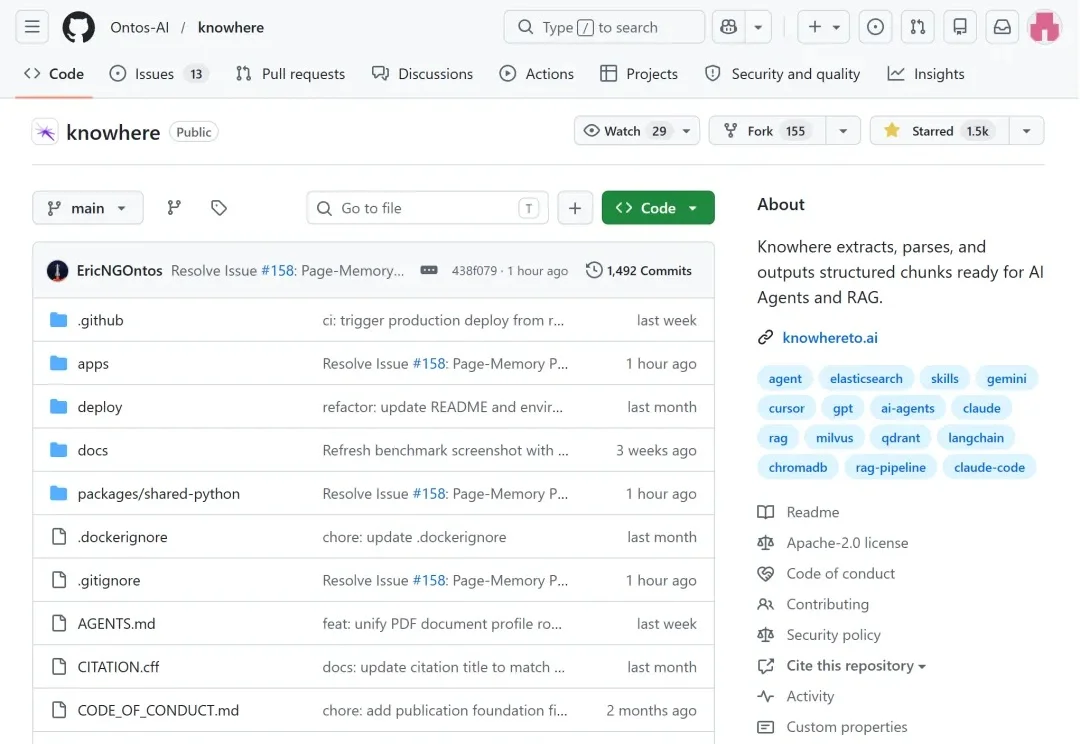The width and height of the screenshot is (1080, 744).
Task: Open the global pull requests icon
Action: (917, 28)
